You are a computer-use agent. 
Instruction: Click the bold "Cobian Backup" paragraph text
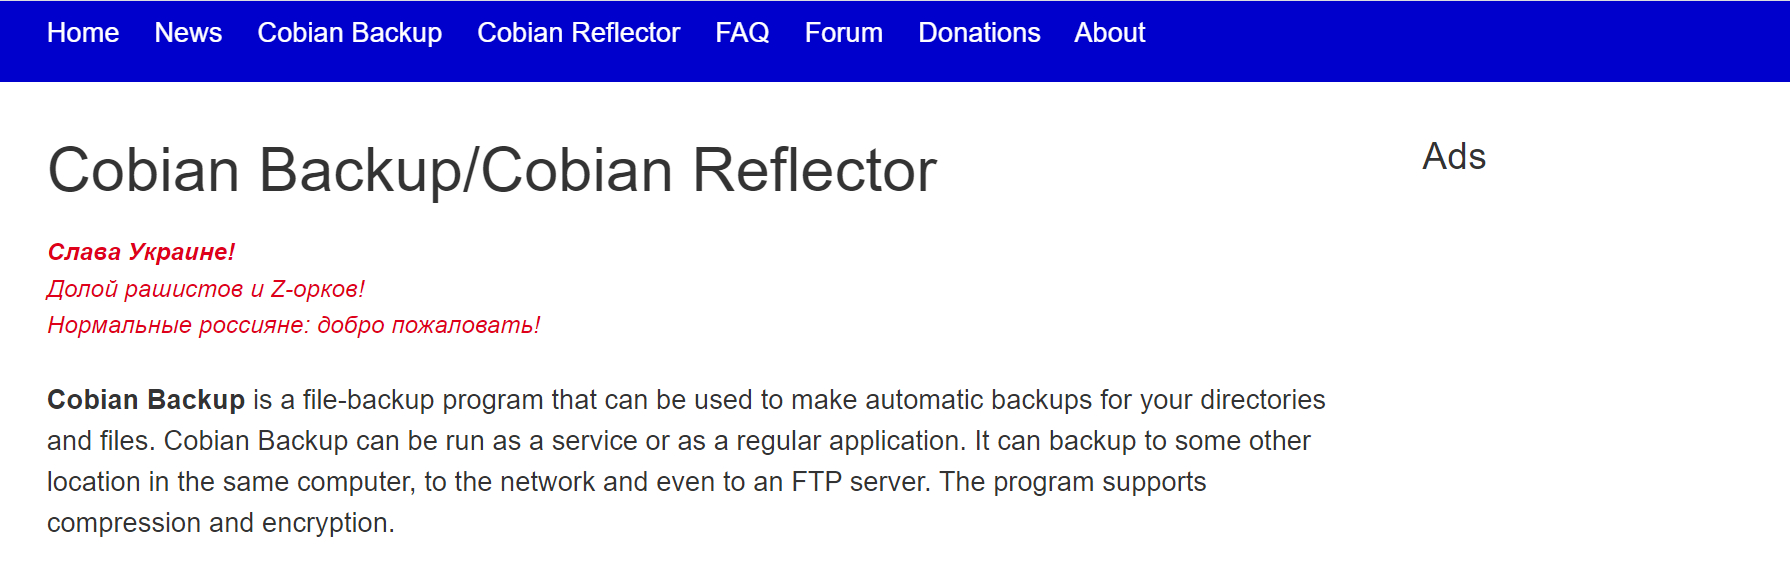146,400
